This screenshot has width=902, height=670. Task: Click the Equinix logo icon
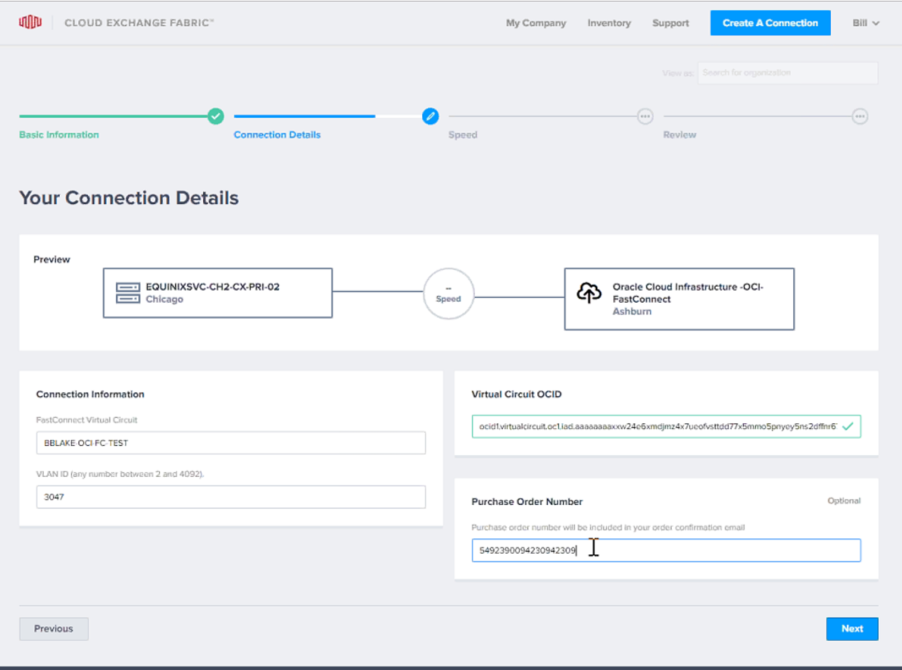click(x=30, y=22)
